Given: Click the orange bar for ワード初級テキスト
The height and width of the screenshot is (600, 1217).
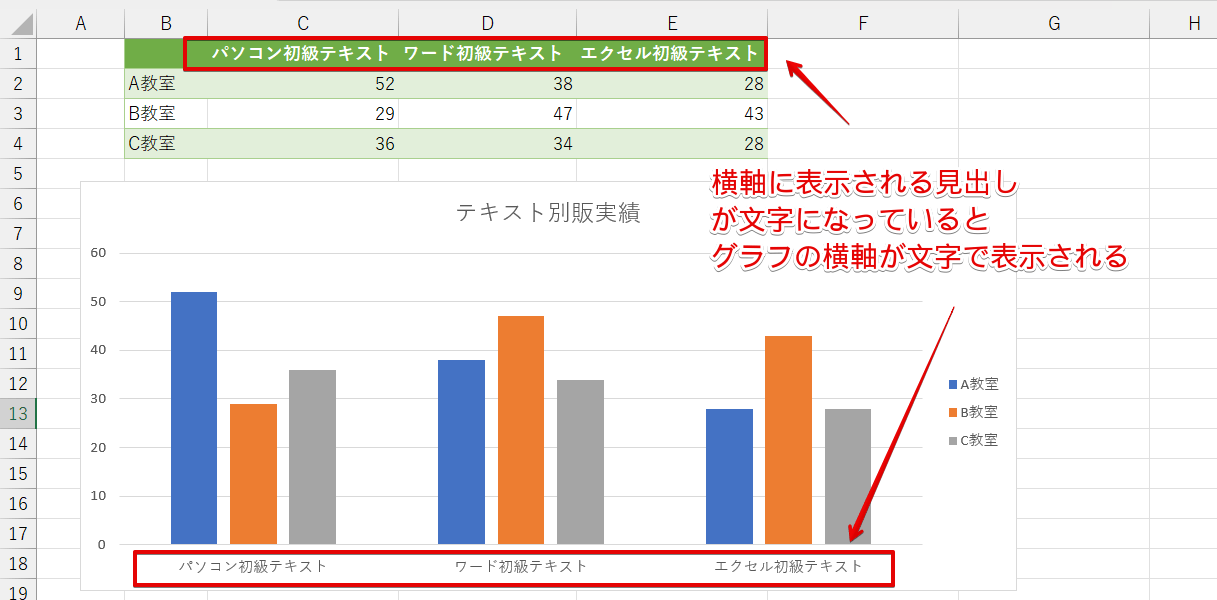Looking at the screenshot, I should pyautogui.click(x=521, y=430).
